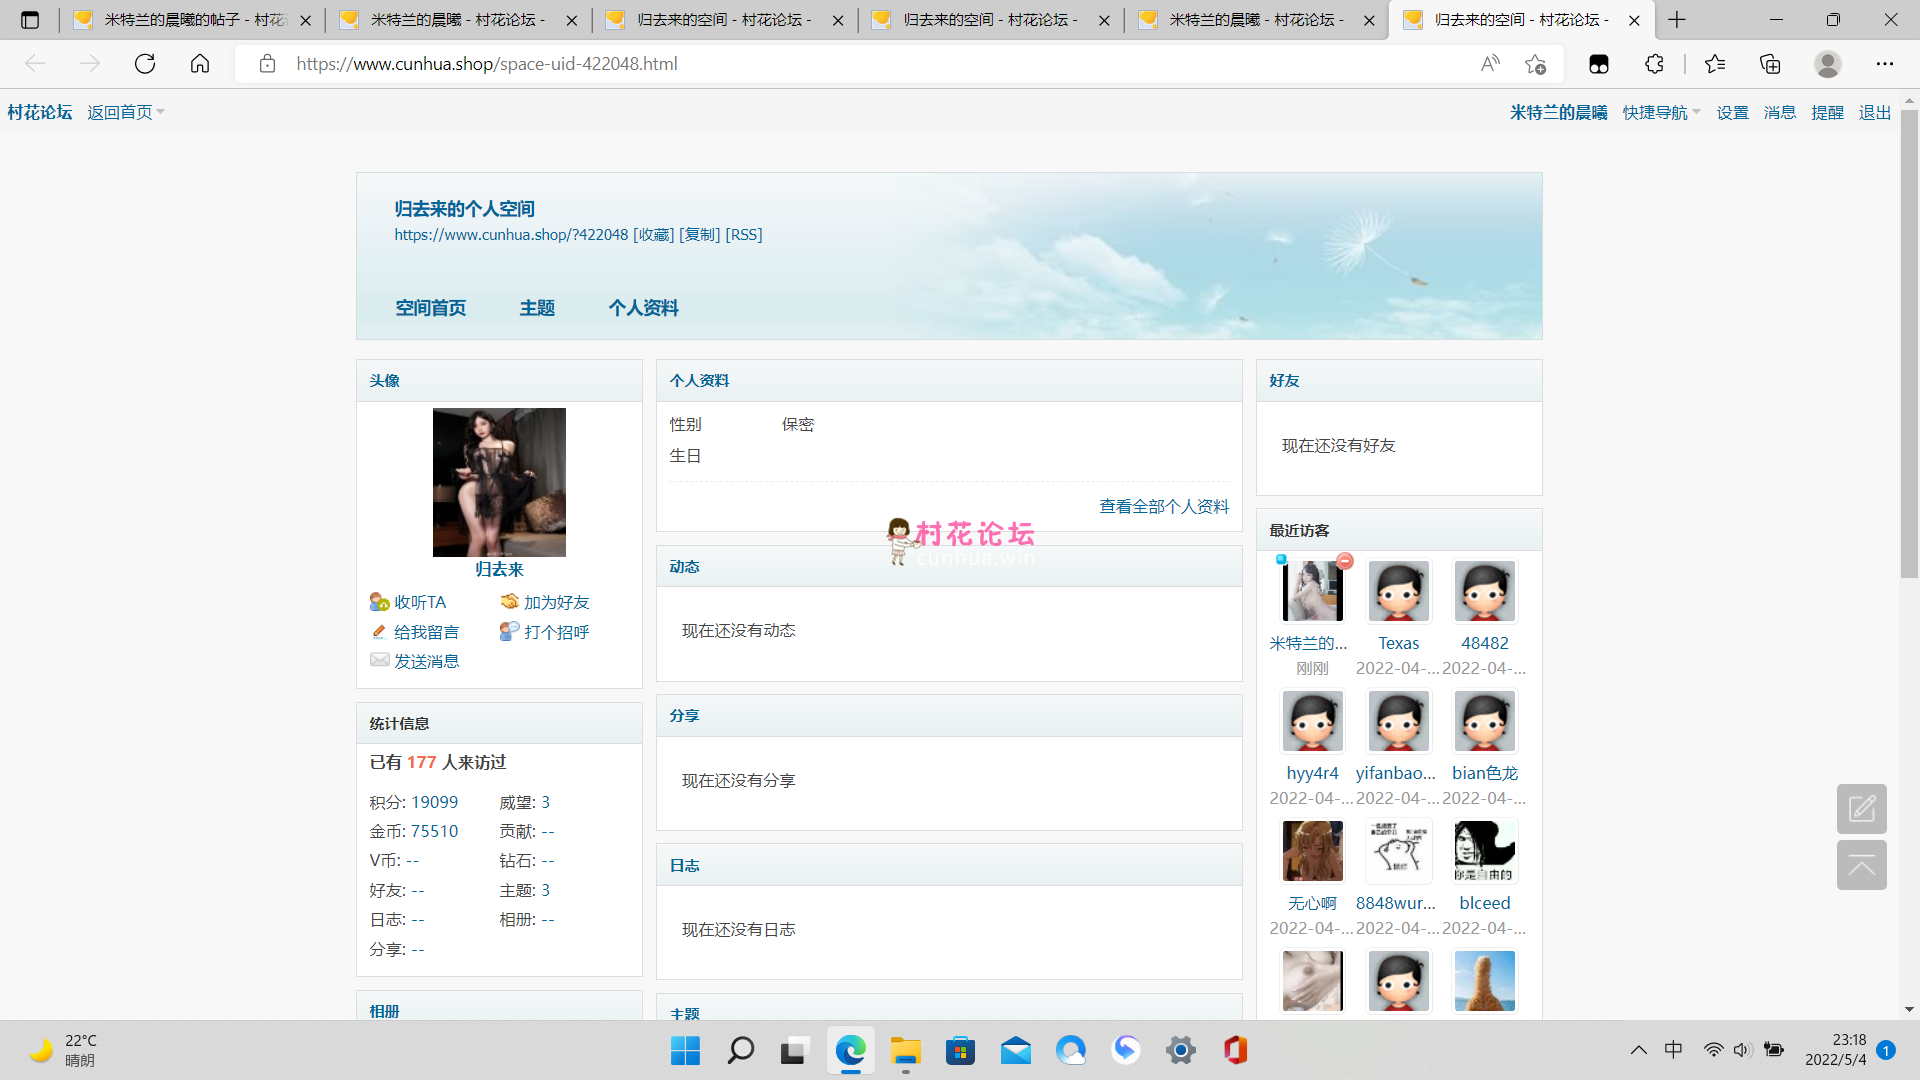Click the 归去来 username under the avatar
The height and width of the screenshot is (1080, 1920).
499,569
